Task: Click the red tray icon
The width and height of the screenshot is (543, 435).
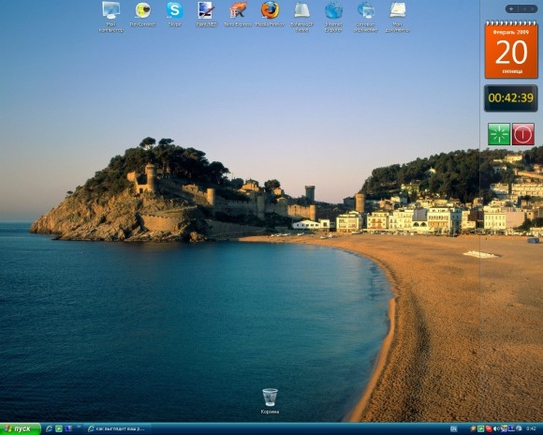Action: coord(489,429)
